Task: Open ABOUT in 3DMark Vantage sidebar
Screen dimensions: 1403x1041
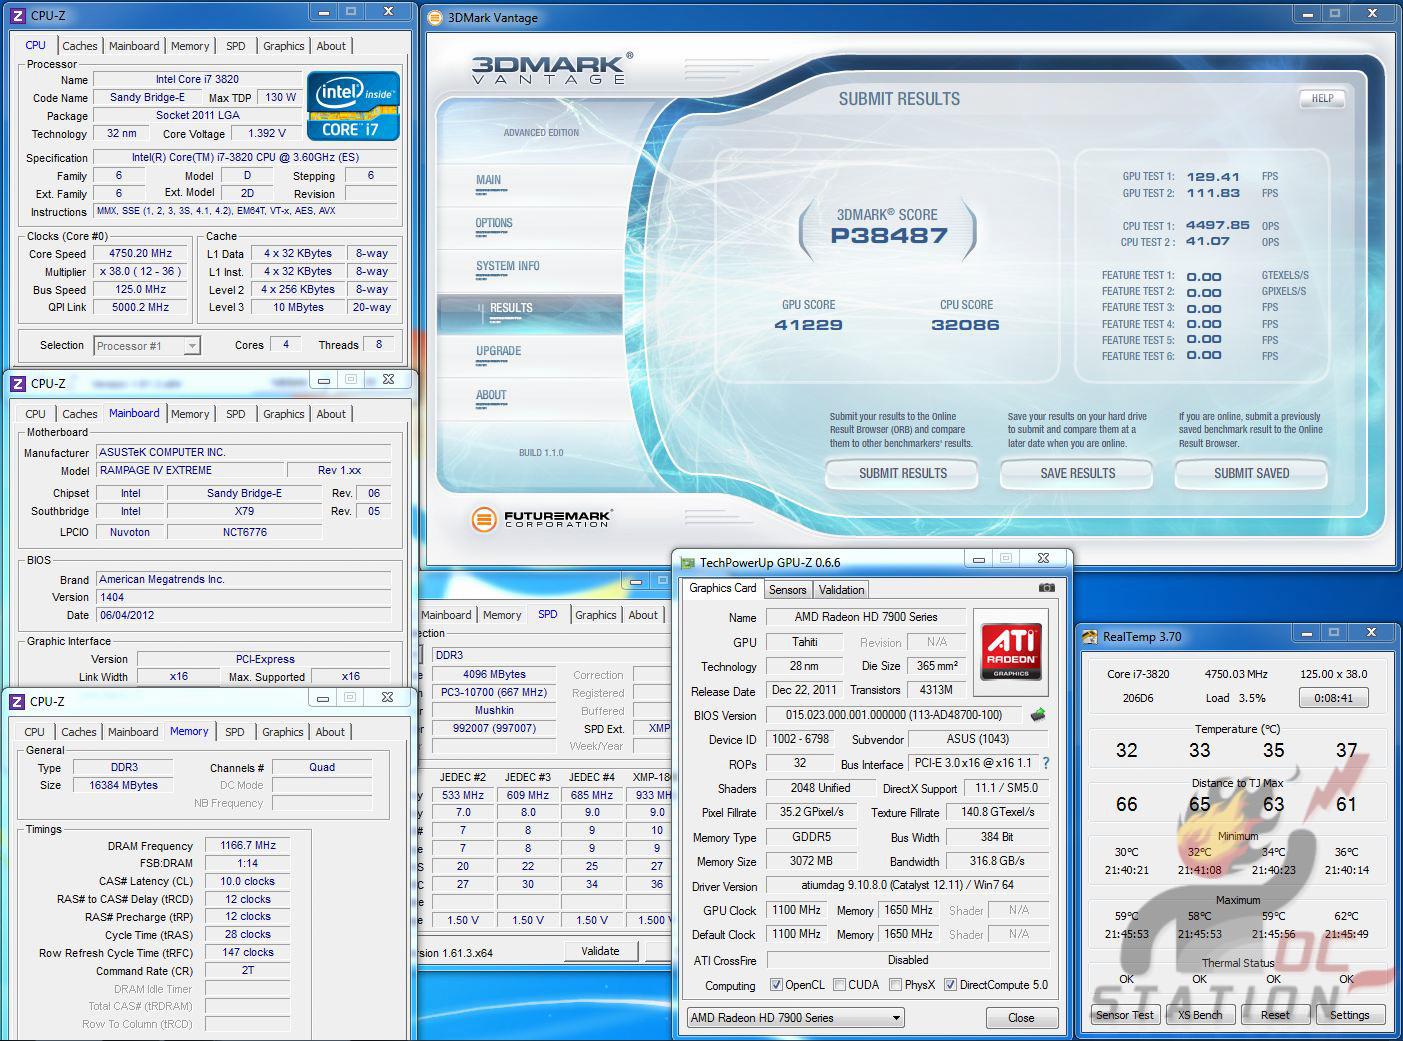Action: [491, 396]
